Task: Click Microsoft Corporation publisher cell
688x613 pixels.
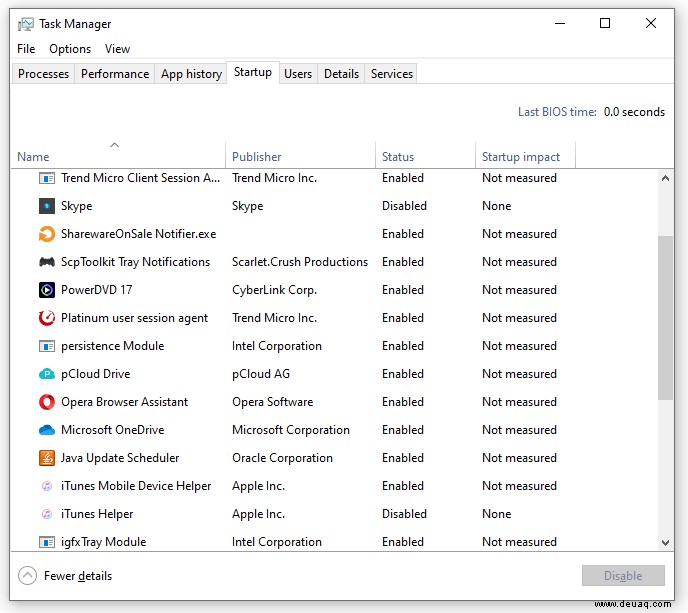Action: coord(290,430)
